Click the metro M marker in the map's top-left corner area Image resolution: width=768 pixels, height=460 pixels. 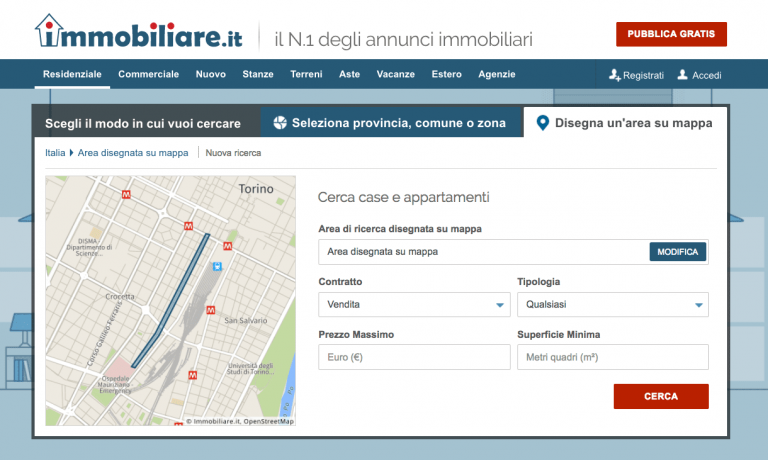[x=126, y=194]
